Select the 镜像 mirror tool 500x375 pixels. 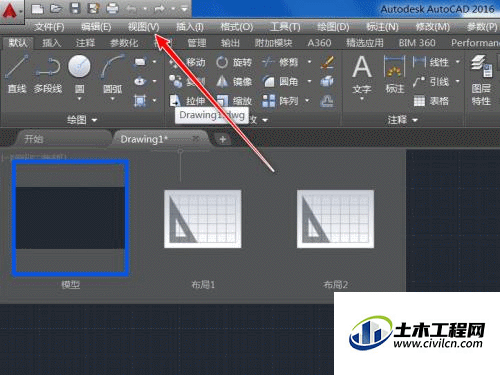pyautogui.click(x=234, y=82)
